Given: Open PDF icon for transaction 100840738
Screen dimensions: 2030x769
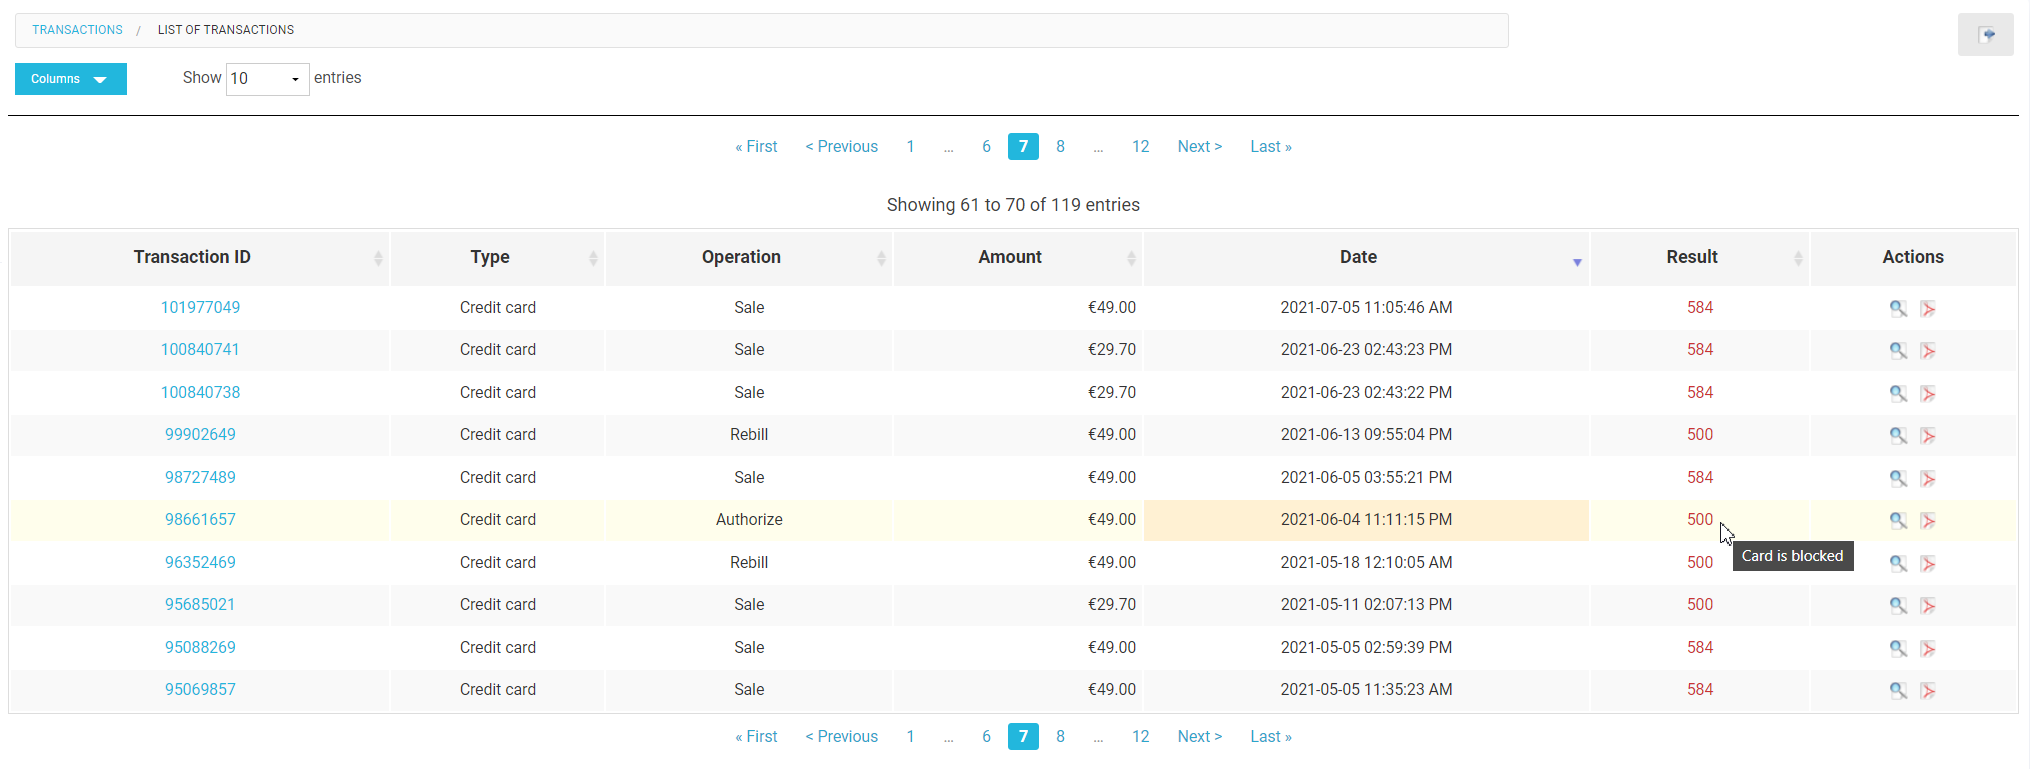Looking at the screenshot, I should tap(1928, 394).
